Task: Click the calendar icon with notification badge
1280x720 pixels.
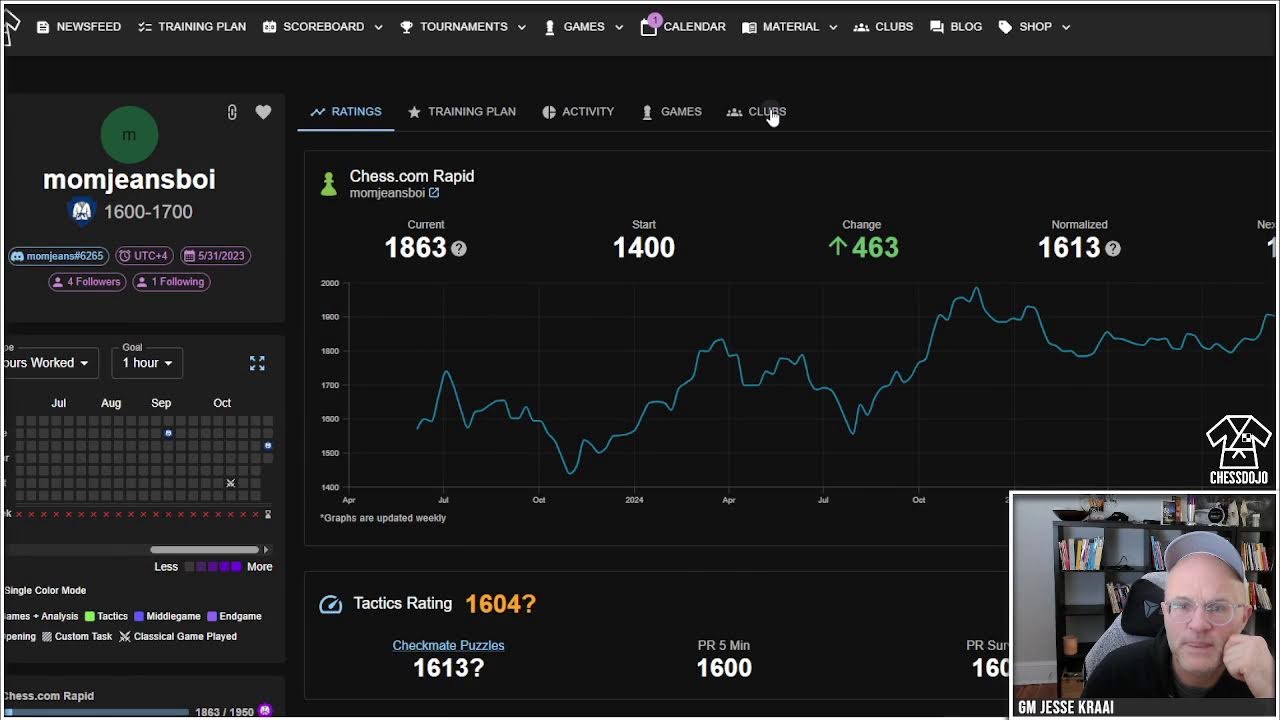Action: [649, 26]
